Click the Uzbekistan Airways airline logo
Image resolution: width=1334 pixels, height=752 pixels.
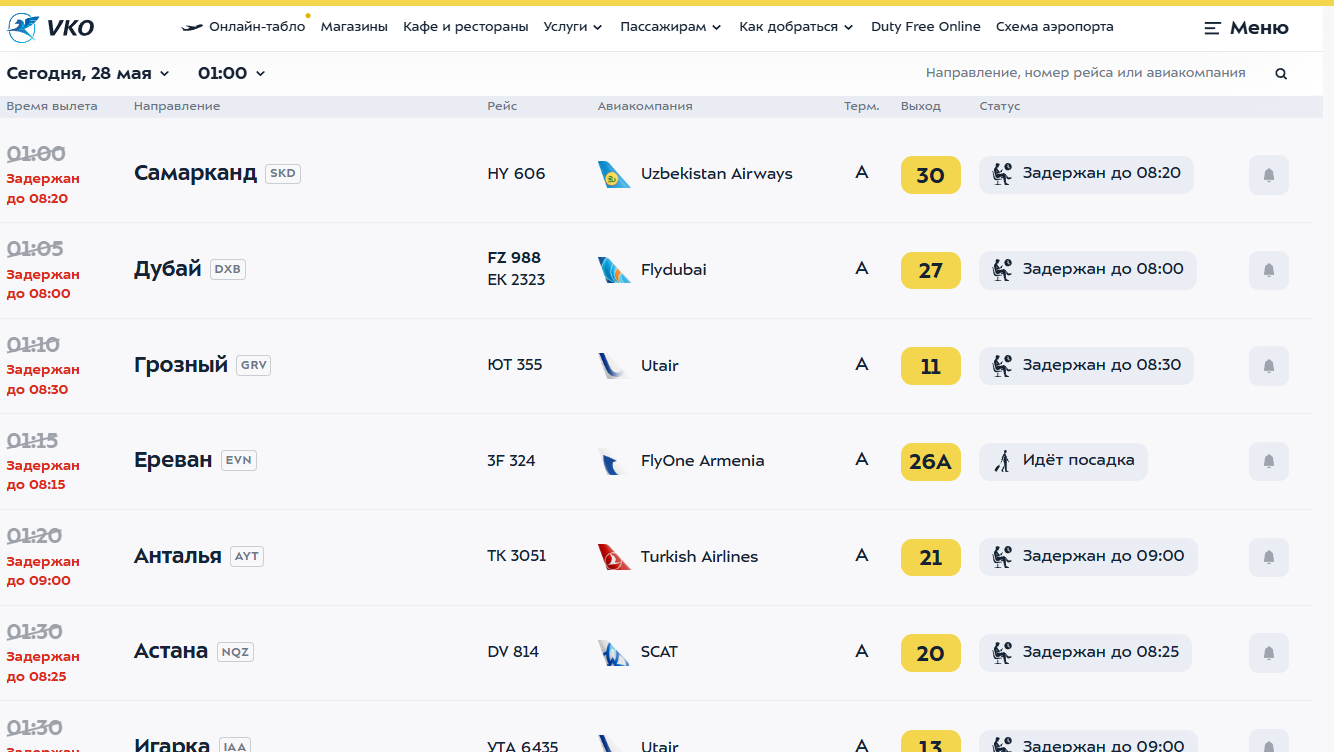(614, 175)
